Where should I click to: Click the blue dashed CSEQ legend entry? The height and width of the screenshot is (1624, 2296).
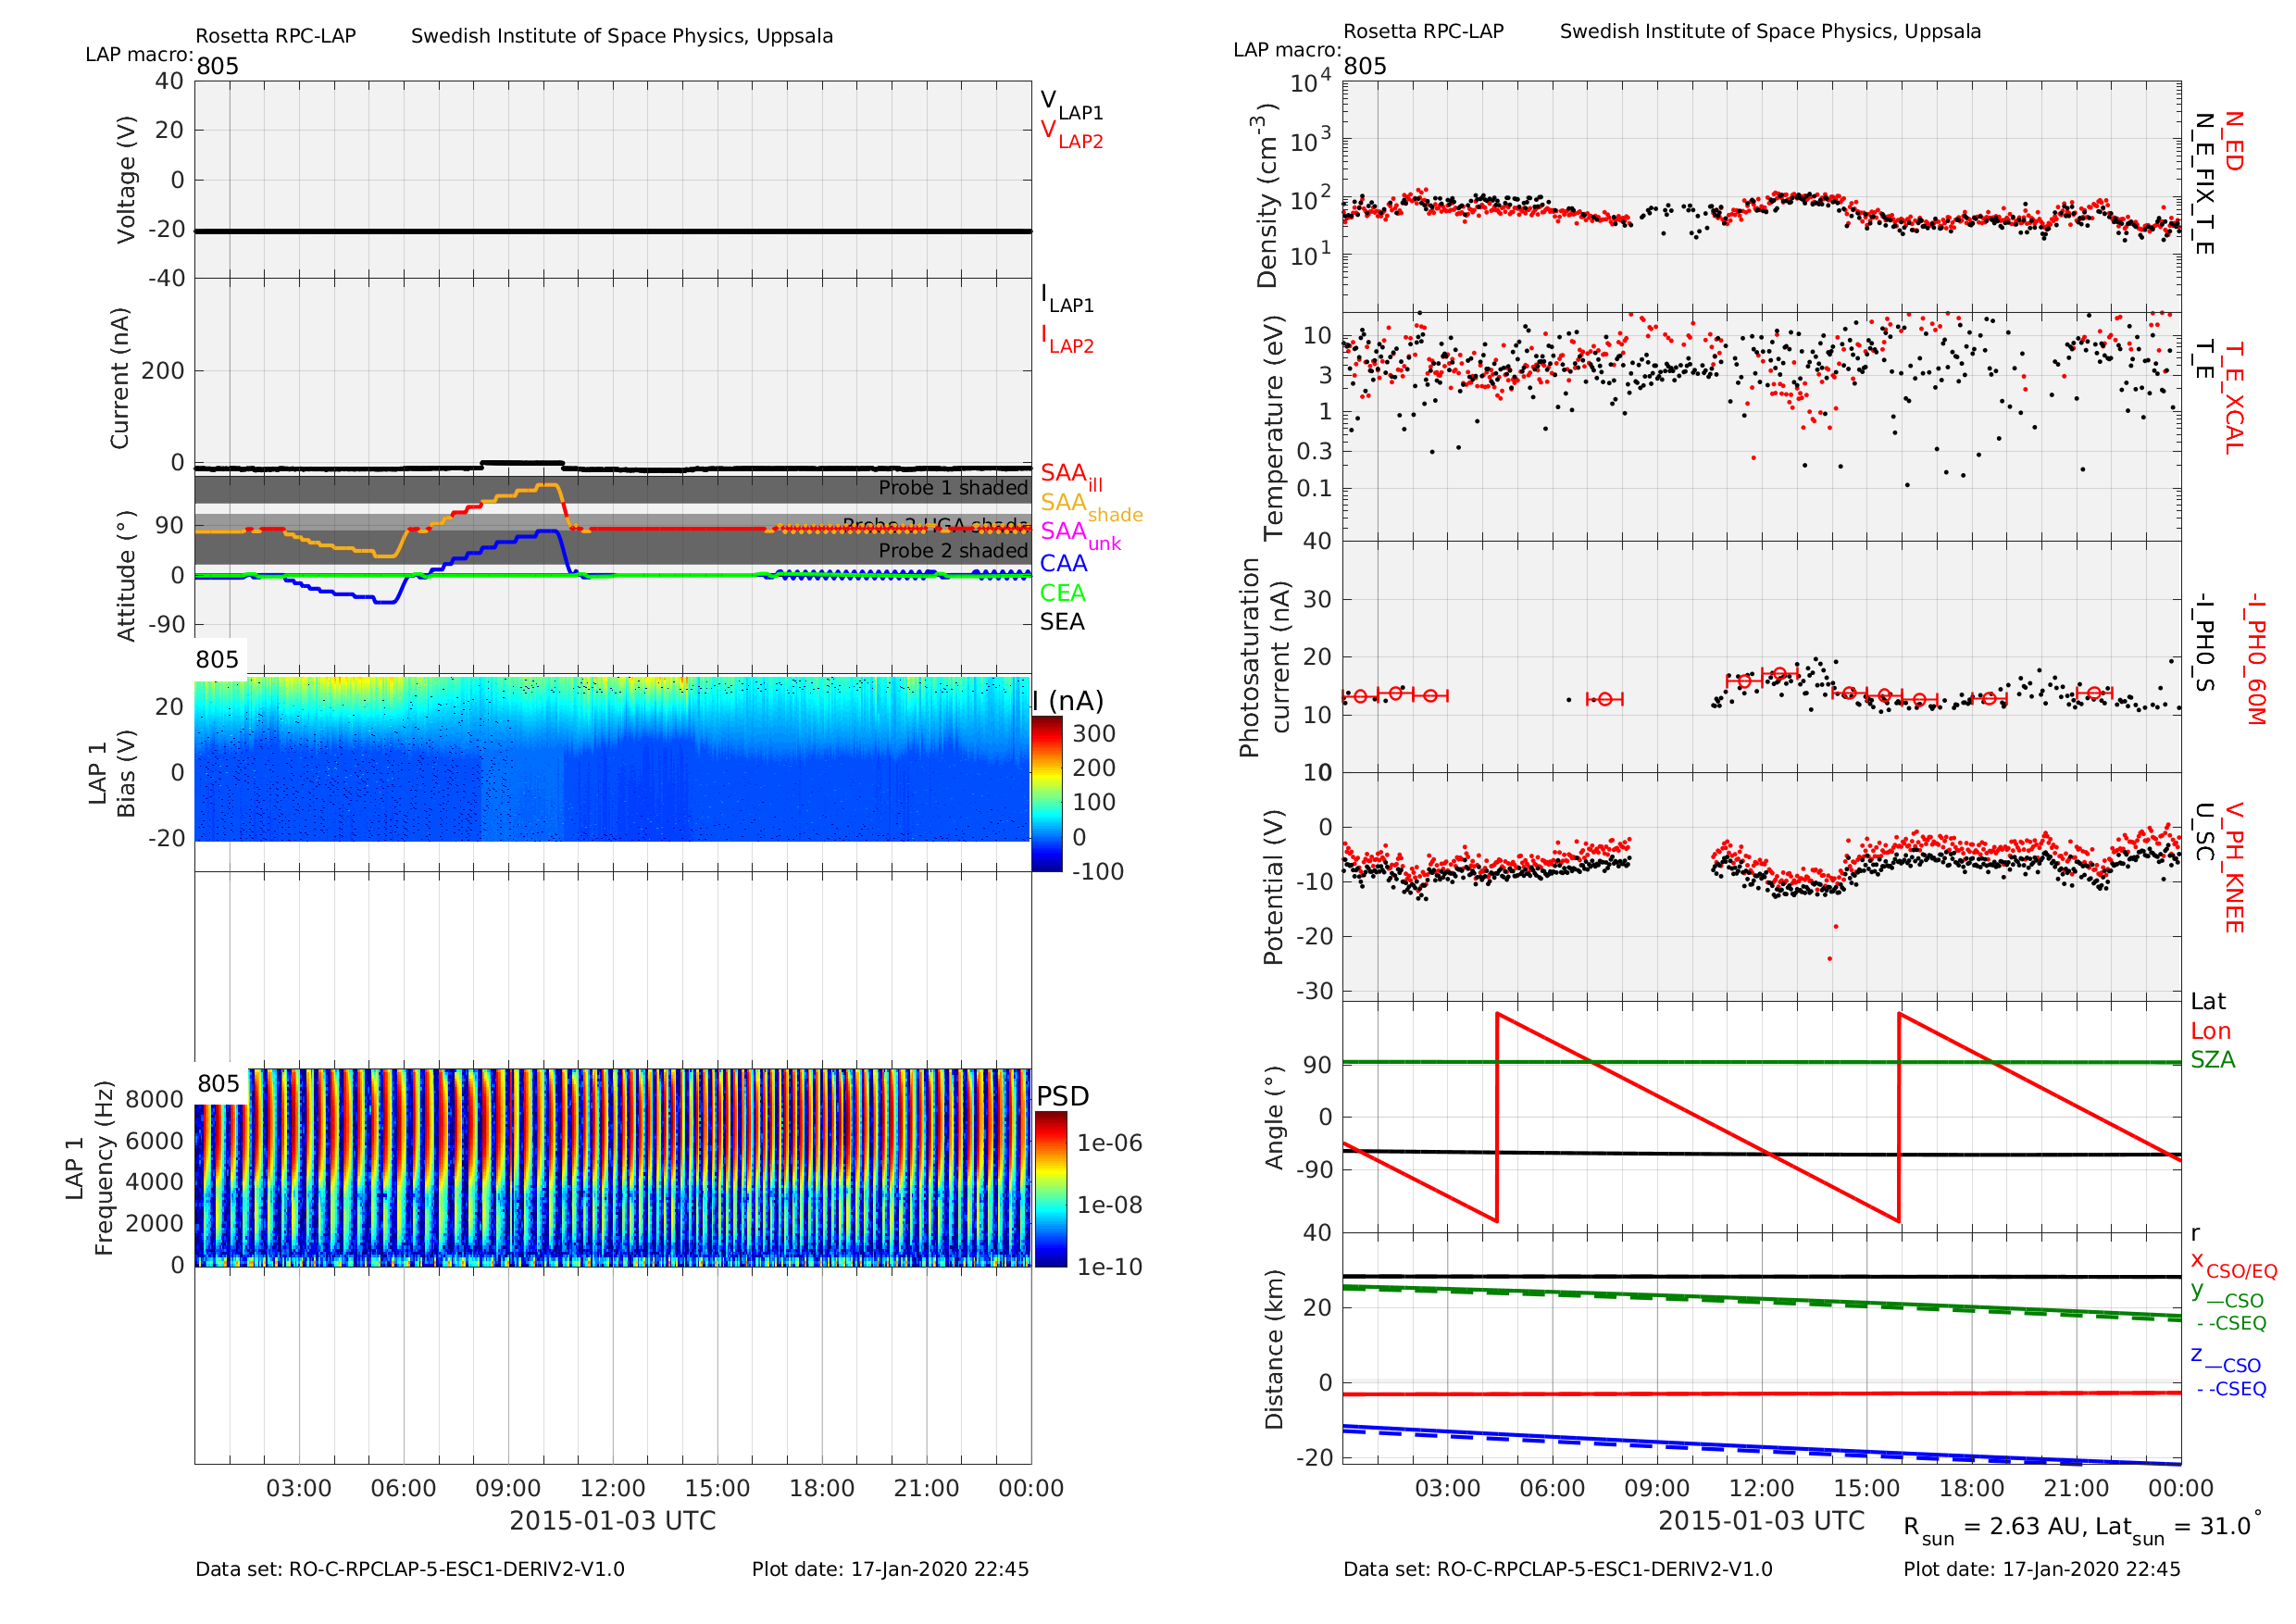click(x=2231, y=1389)
